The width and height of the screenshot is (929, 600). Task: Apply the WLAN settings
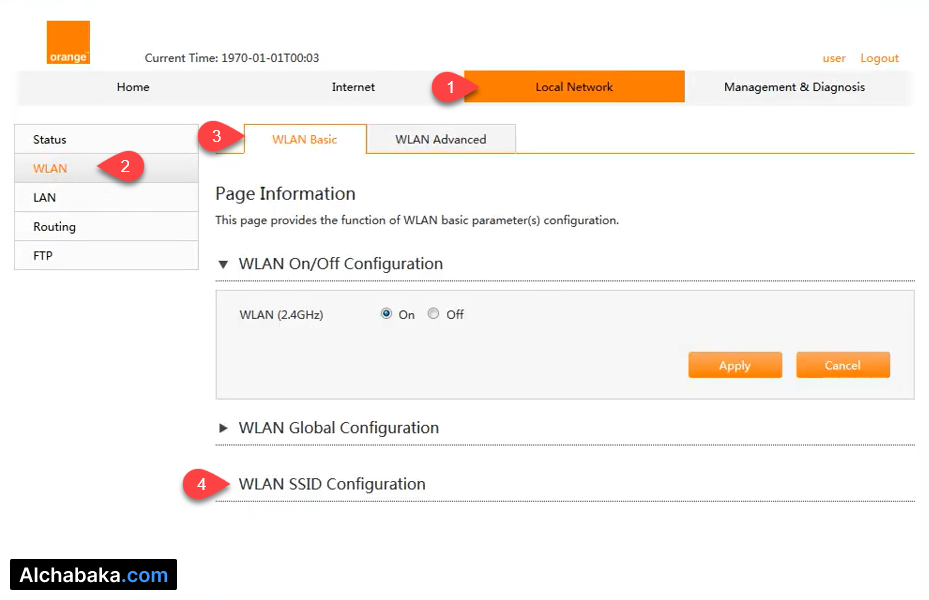pyautogui.click(x=735, y=364)
